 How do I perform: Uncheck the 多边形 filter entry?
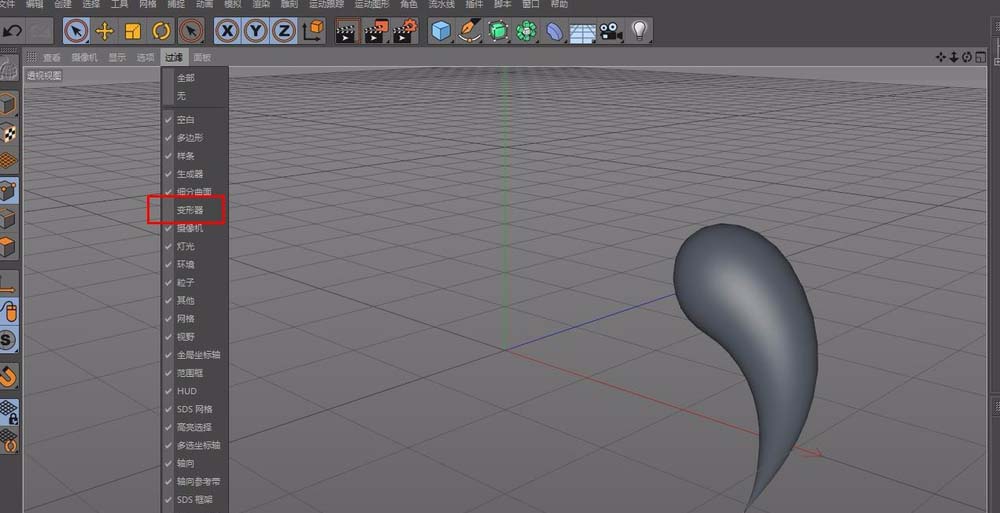190,138
